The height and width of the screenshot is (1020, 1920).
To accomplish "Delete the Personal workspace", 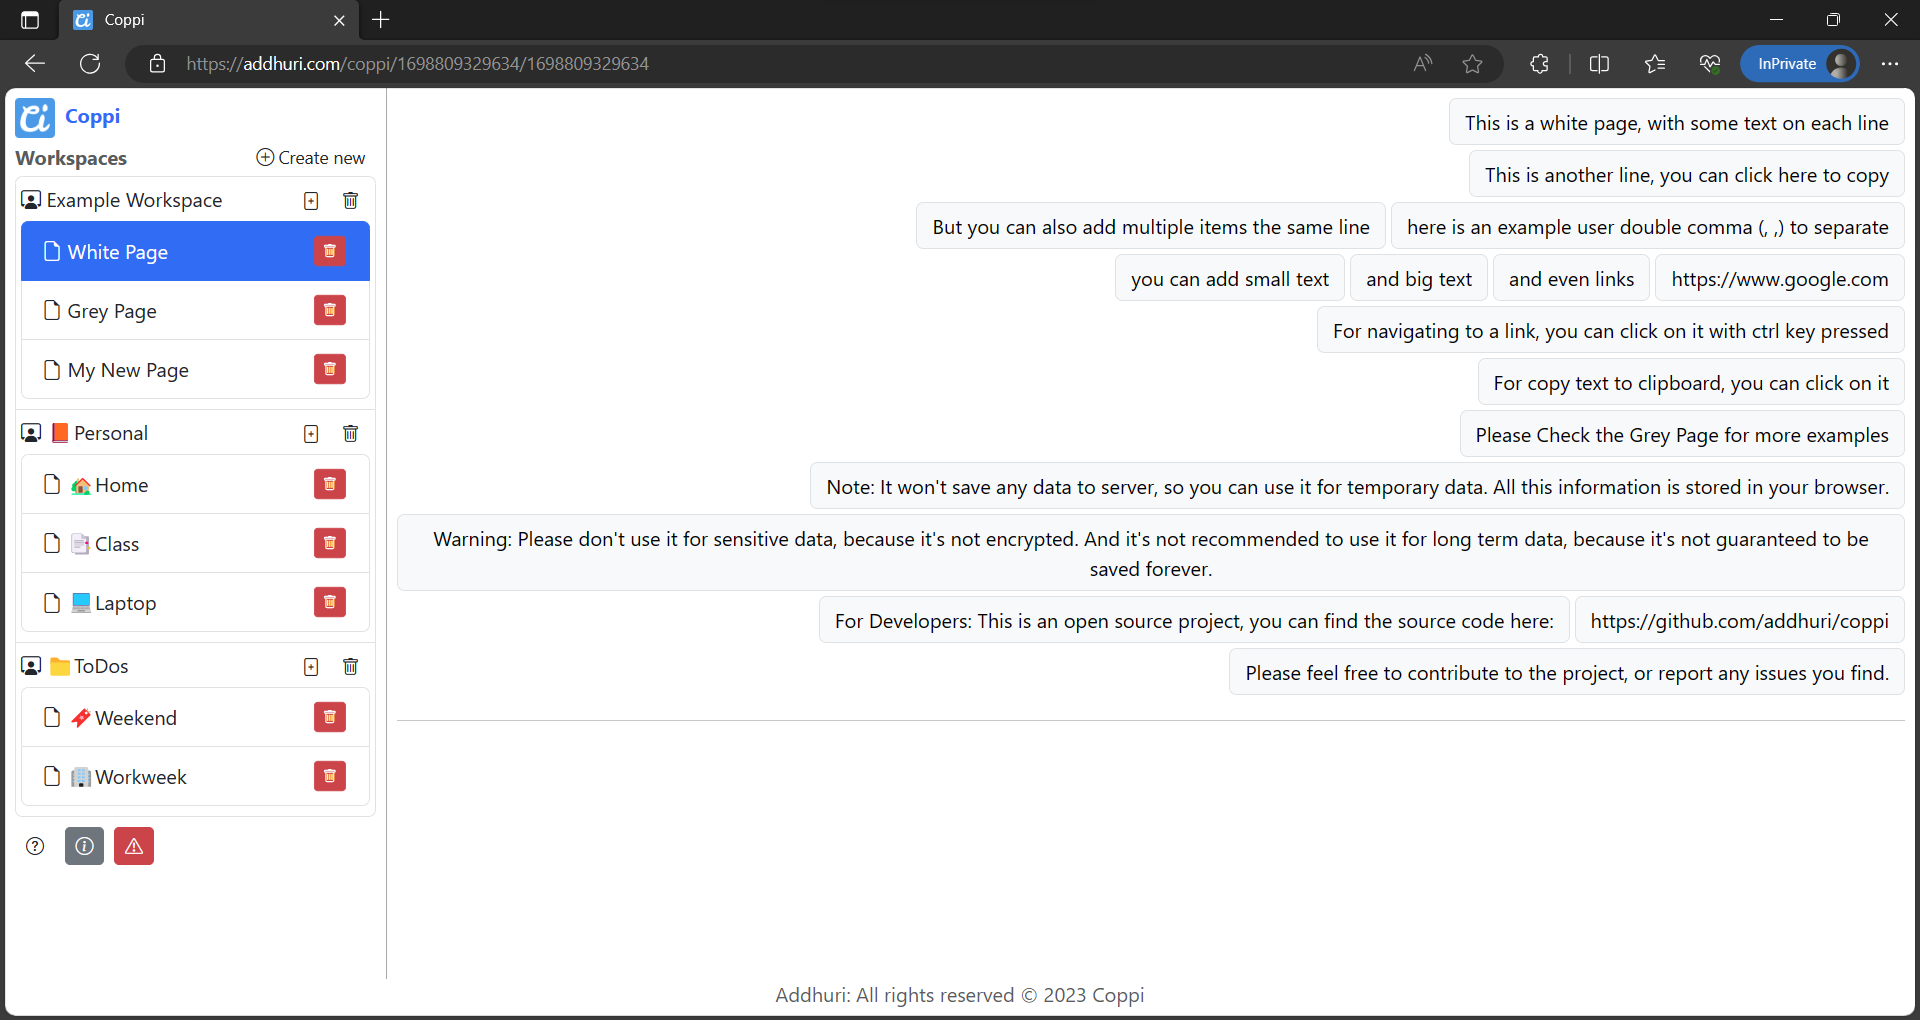I will [x=351, y=433].
